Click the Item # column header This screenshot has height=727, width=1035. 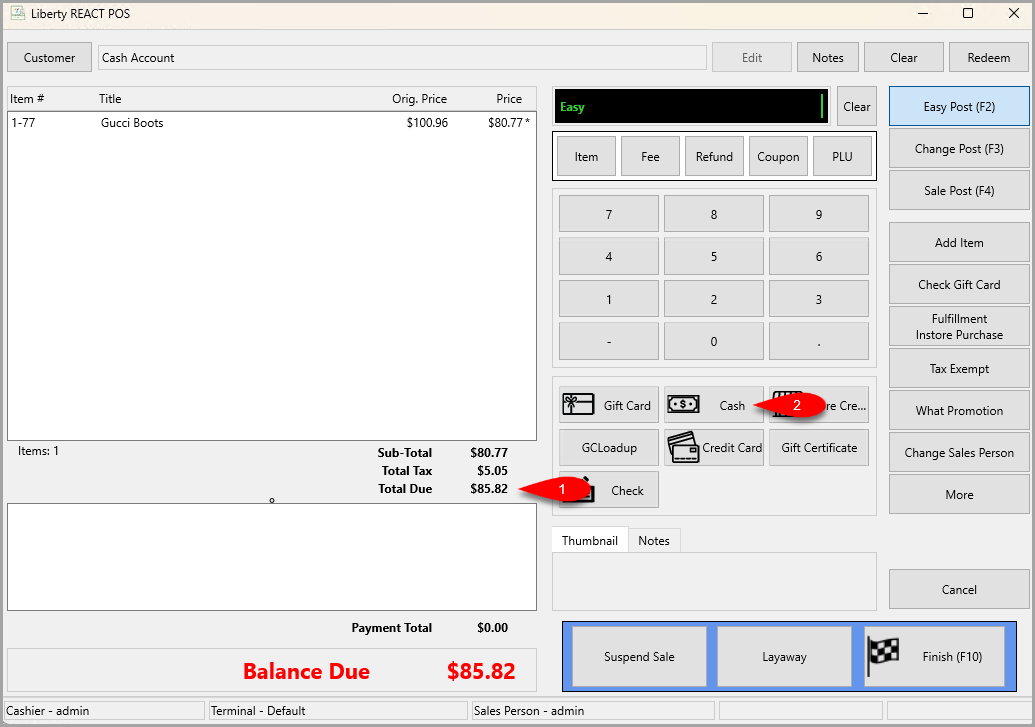(27, 99)
